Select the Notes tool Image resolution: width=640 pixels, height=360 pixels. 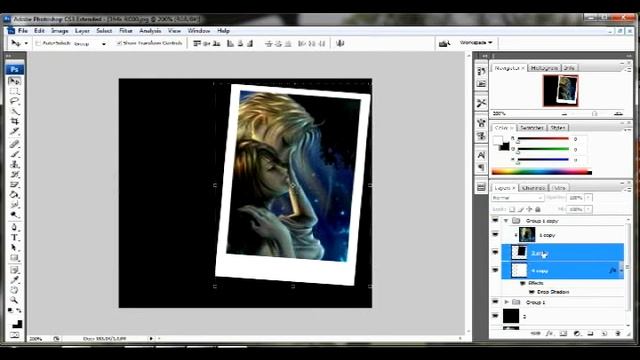tap(14, 270)
